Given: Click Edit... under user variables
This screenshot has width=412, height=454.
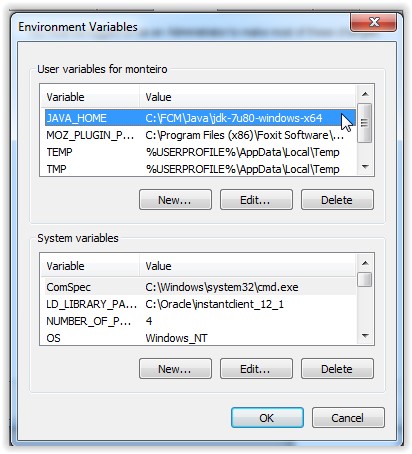Looking at the screenshot, I should (x=256, y=200).
